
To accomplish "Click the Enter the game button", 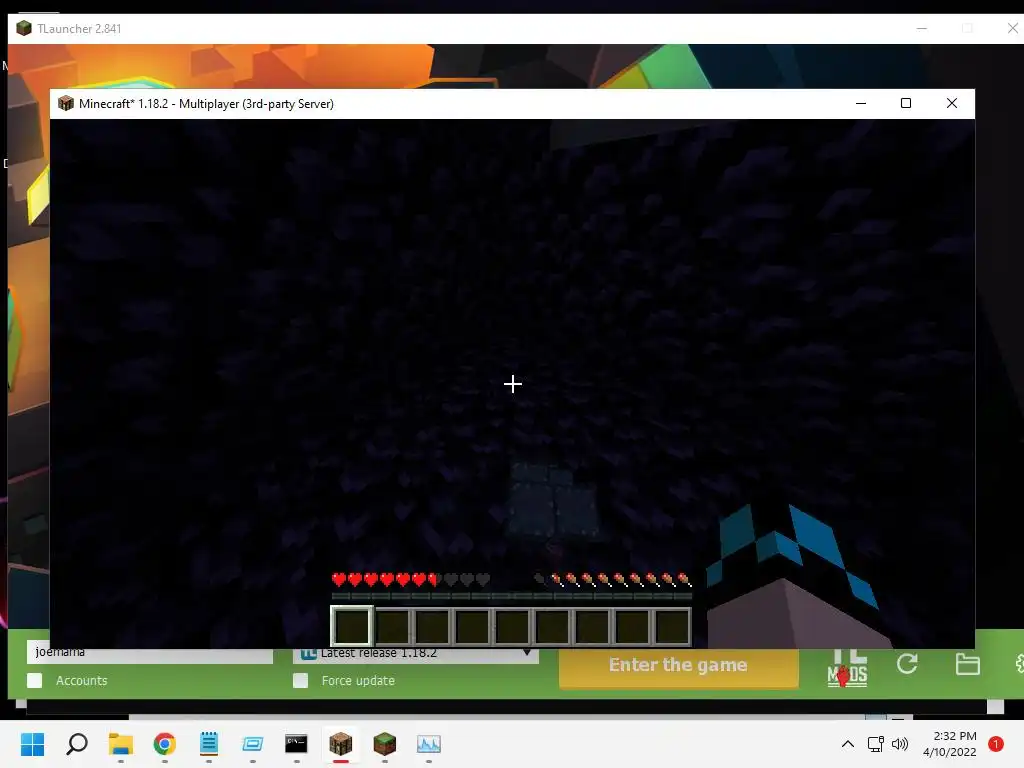I will (679, 667).
